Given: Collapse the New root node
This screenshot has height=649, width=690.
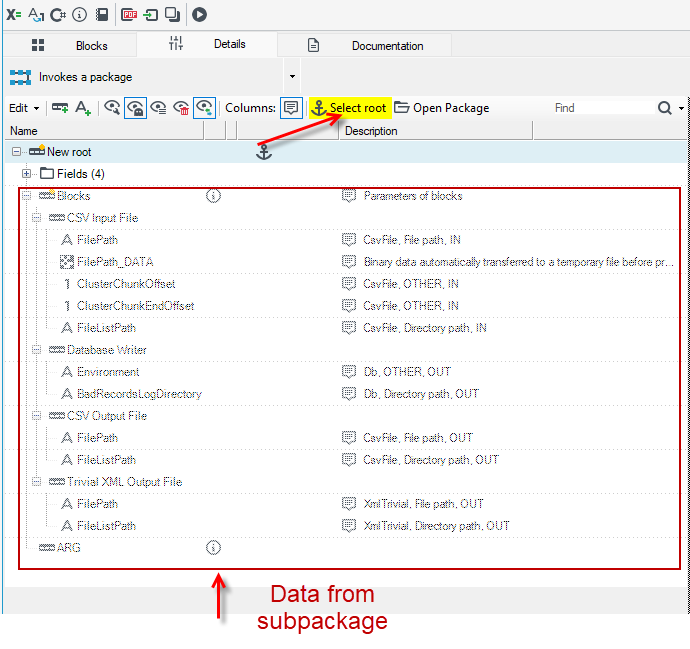Looking at the screenshot, I should coord(16,152).
